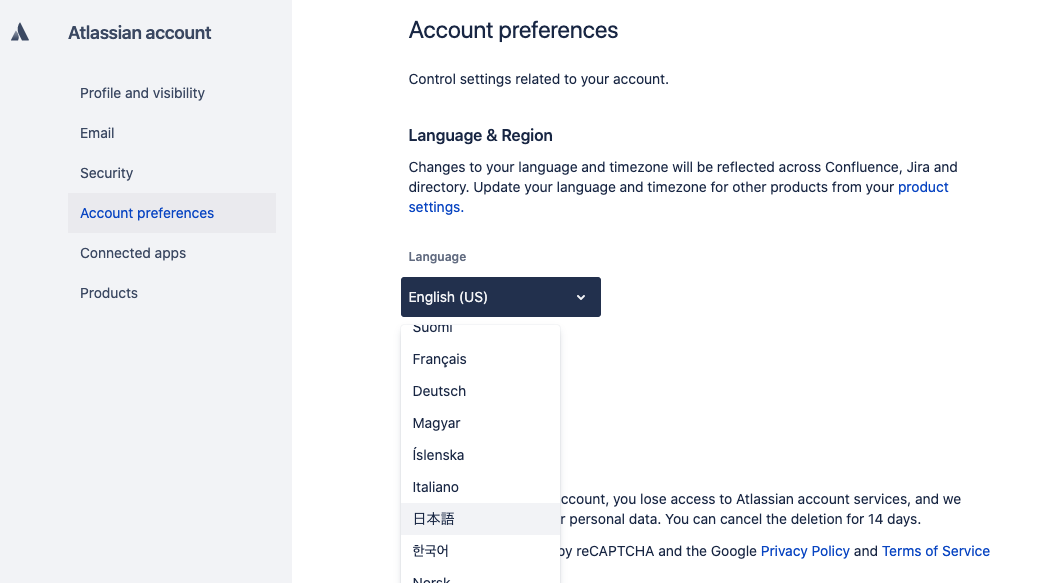This screenshot has height=583, width=1039.
Task: Click the language dropdown chevron arrow
Action: coord(581,297)
